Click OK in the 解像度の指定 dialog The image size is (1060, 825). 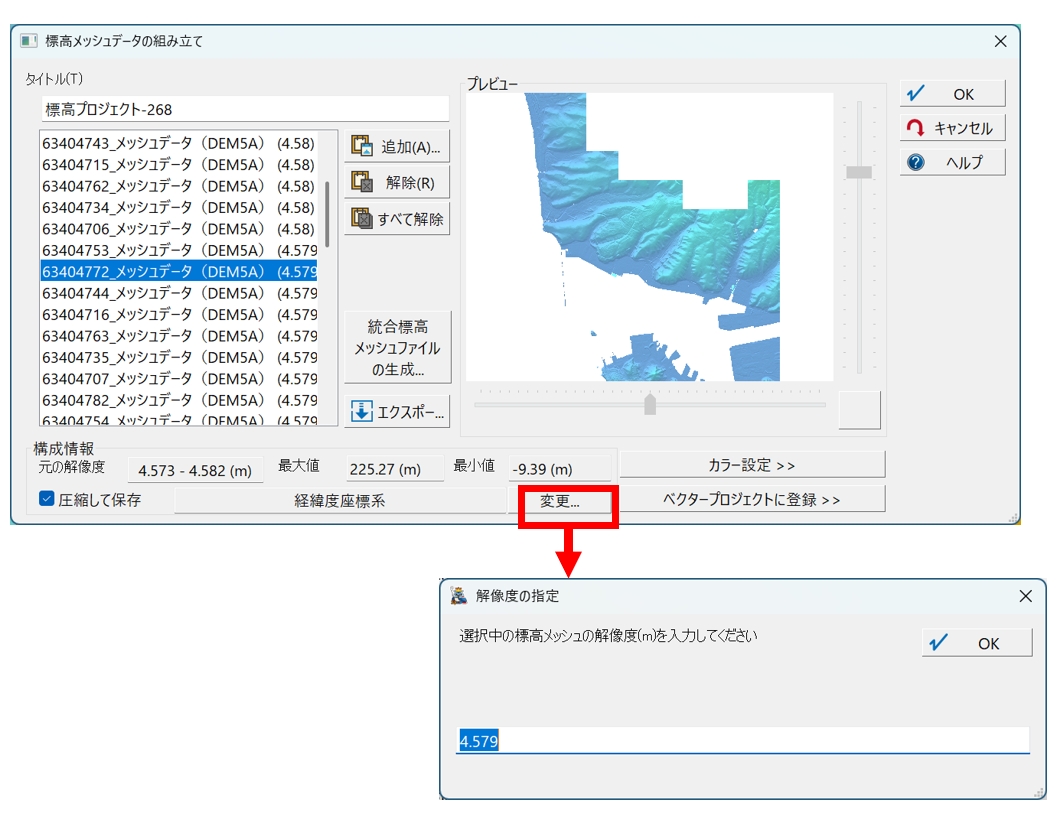pos(976,643)
